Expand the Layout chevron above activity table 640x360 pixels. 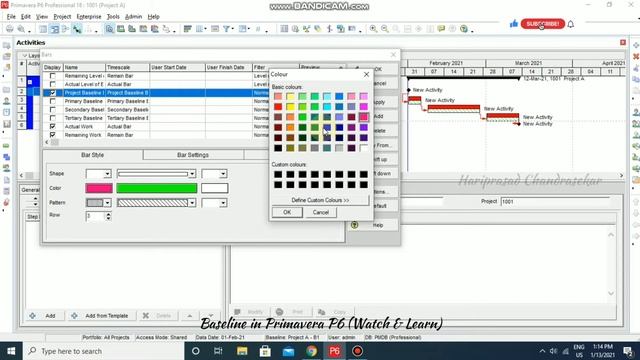point(25,55)
